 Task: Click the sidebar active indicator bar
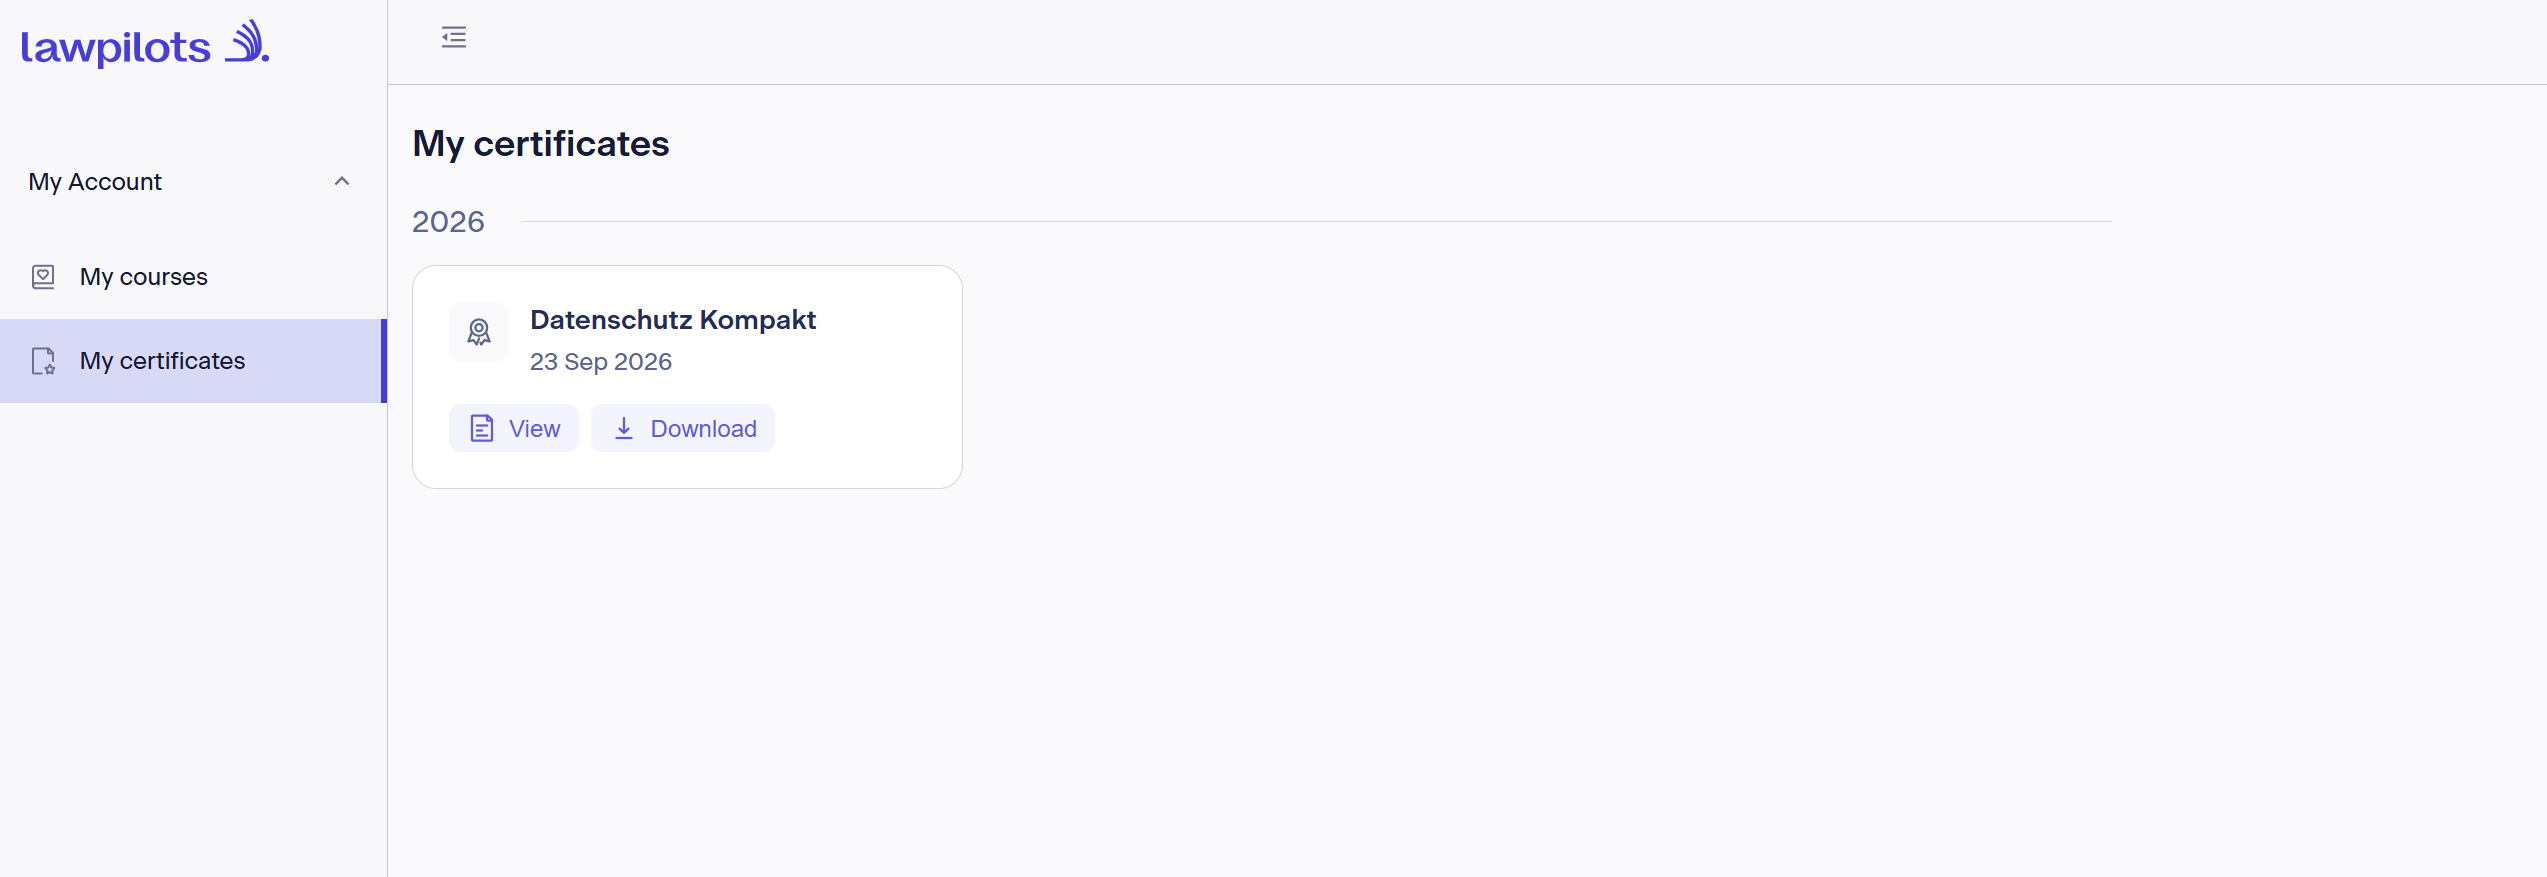(384, 361)
